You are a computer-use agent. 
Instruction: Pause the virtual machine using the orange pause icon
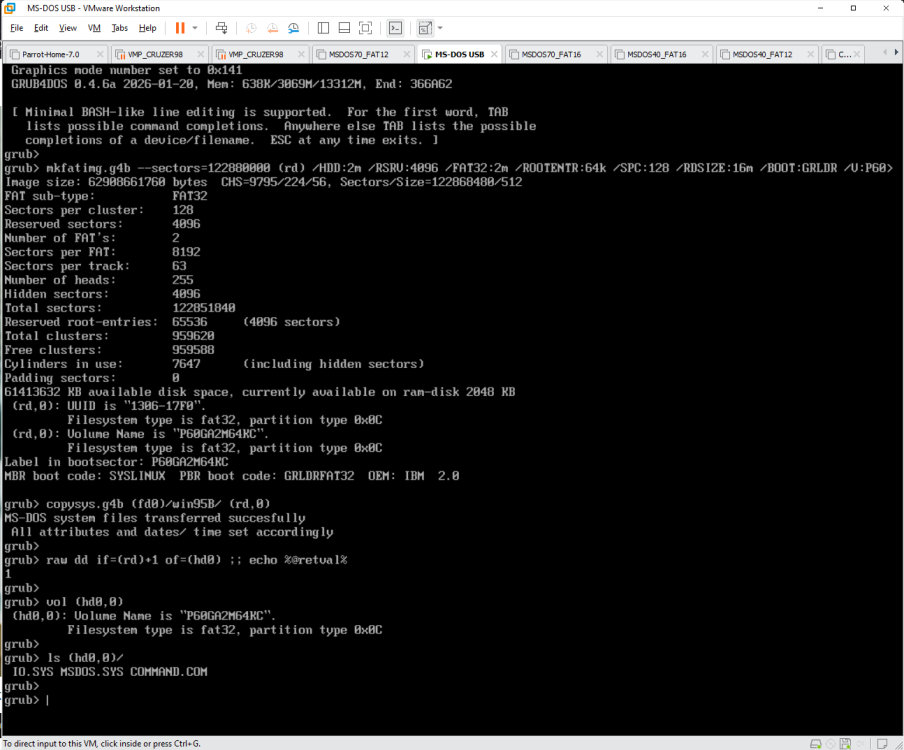point(180,28)
